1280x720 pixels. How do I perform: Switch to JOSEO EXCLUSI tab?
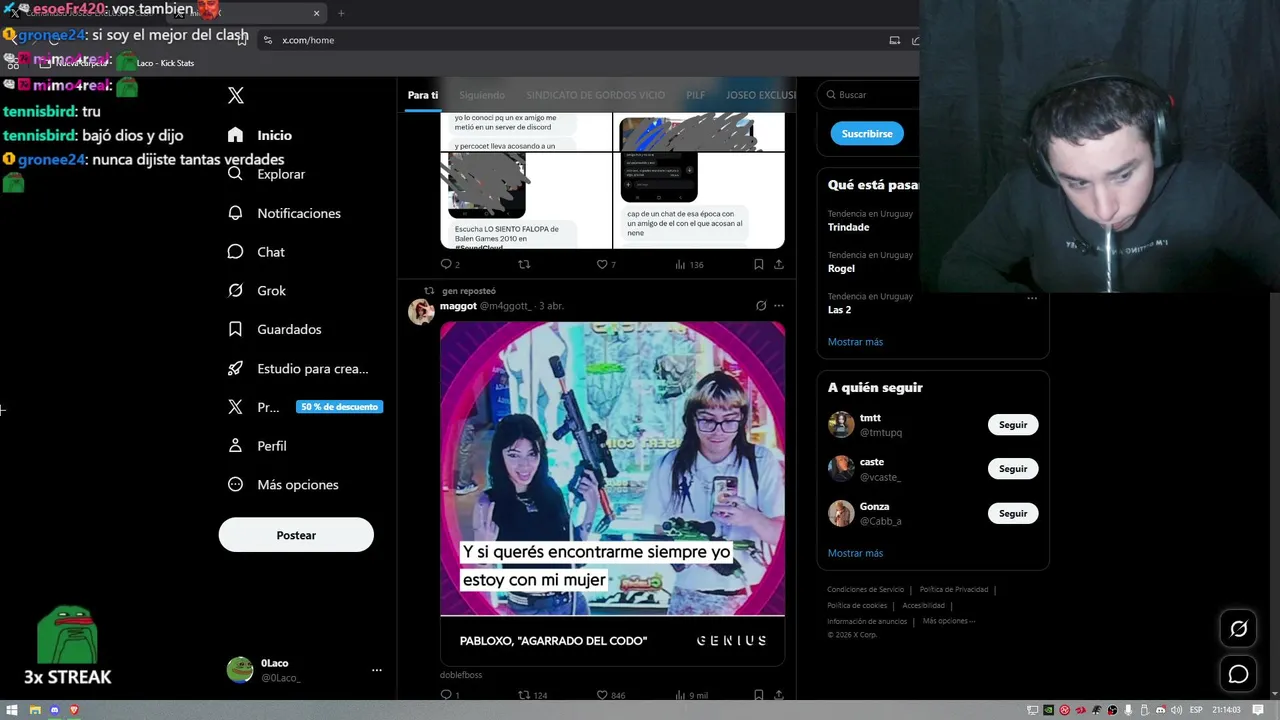click(x=761, y=95)
